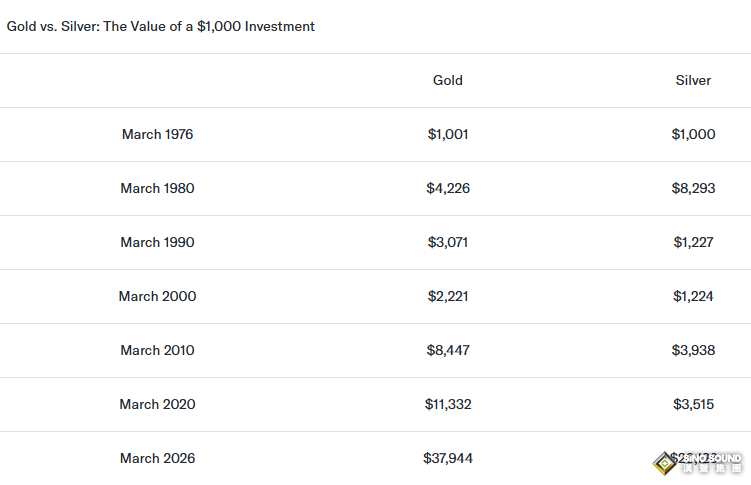
Task: Click the $8,293 silver value
Action: (693, 188)
